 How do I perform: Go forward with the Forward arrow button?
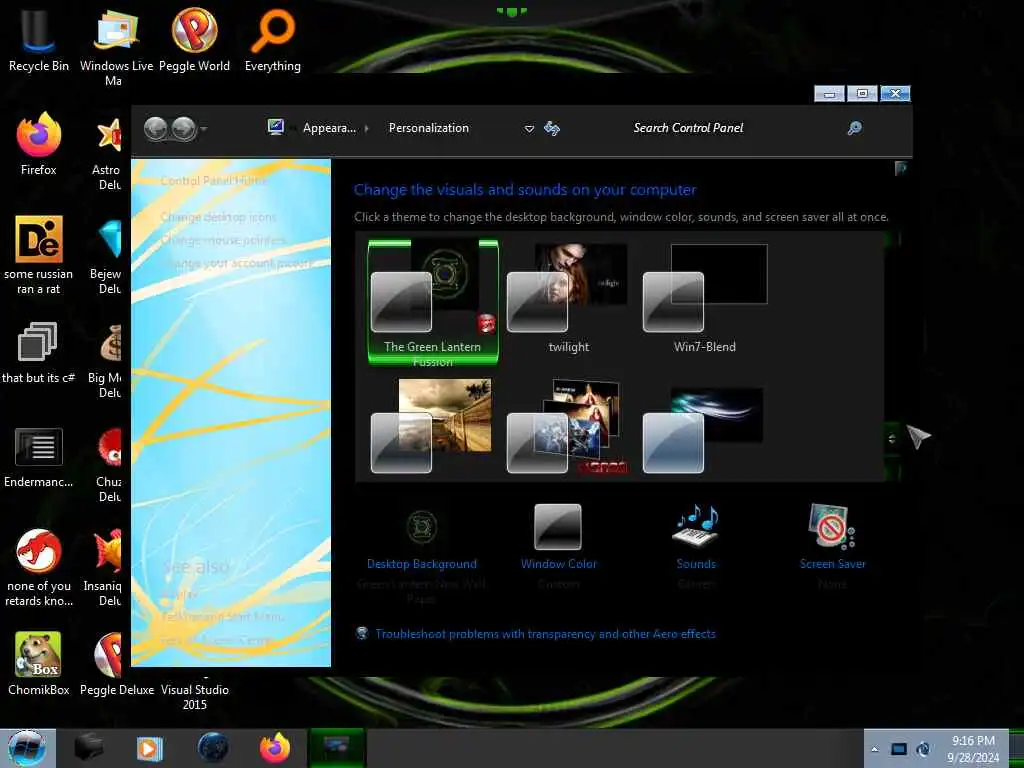click(184, 129)
